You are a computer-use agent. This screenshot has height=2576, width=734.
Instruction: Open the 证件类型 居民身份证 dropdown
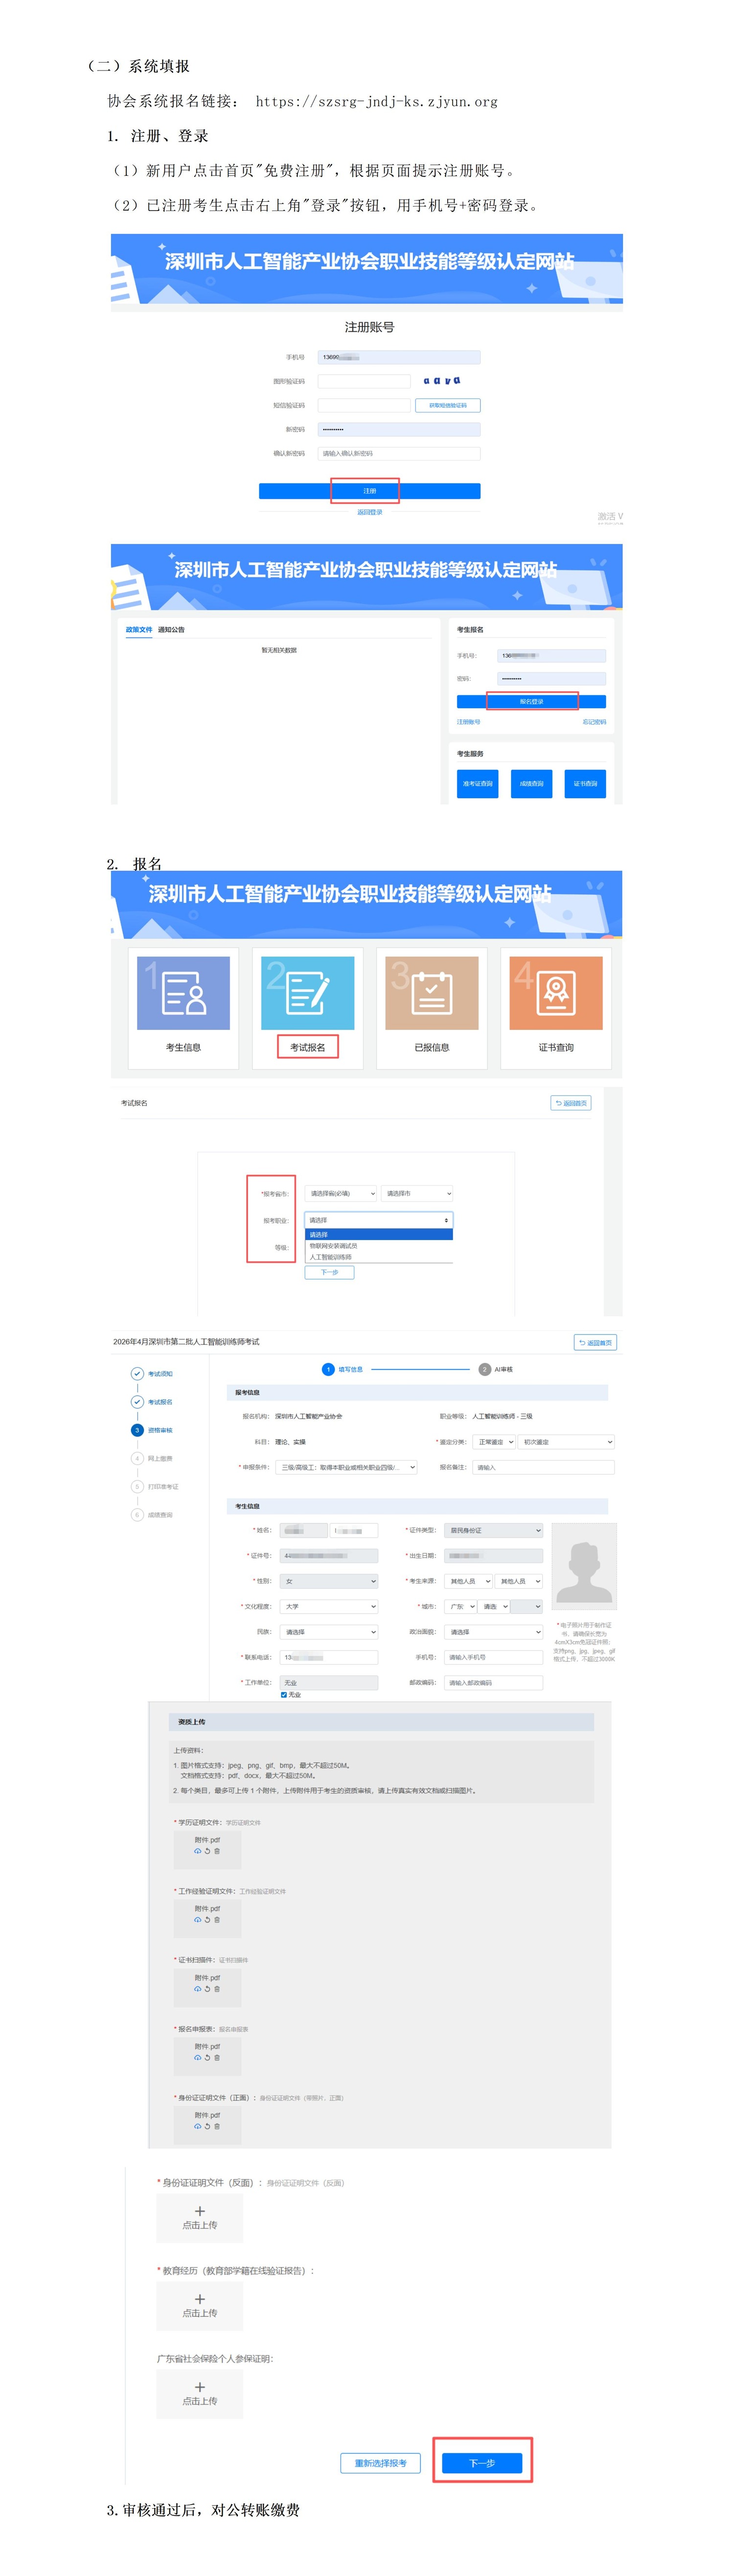494,1530
